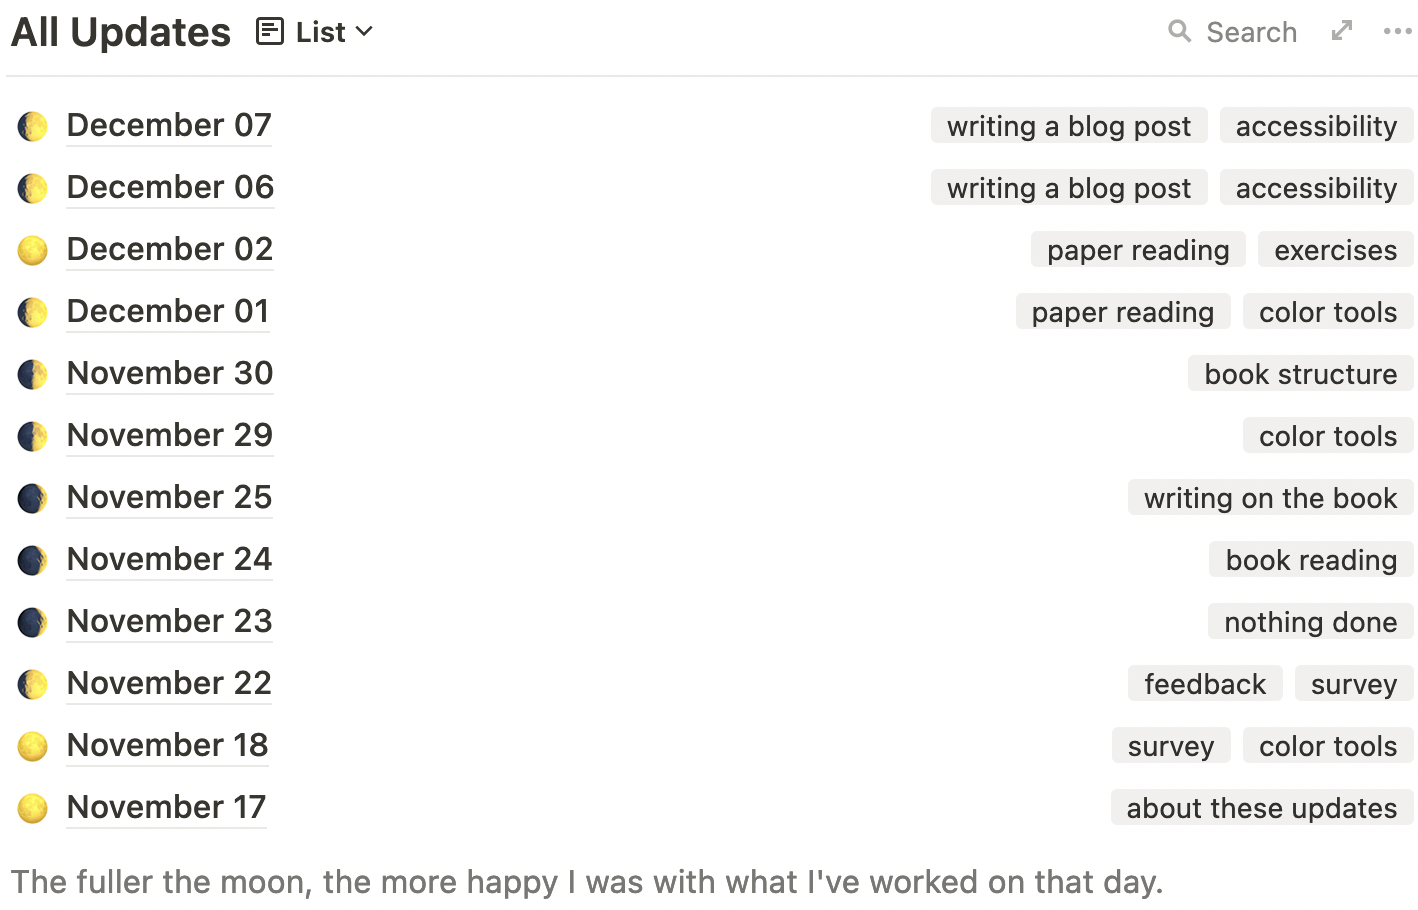Open the three-dot more options menu

1397,32
